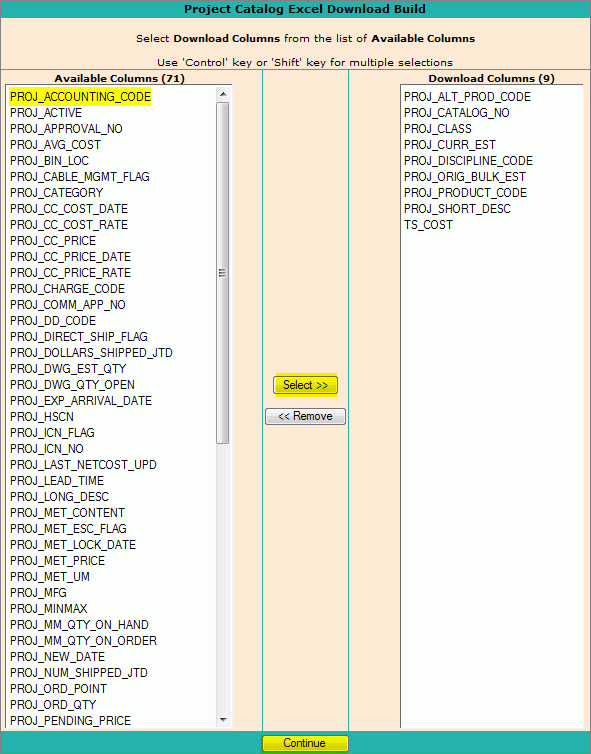This screenshot has height=754, width=591.
Task: Choose PROJ_LEAD_TIME entry
Action: pyautogui.click(x=57, y=481)
